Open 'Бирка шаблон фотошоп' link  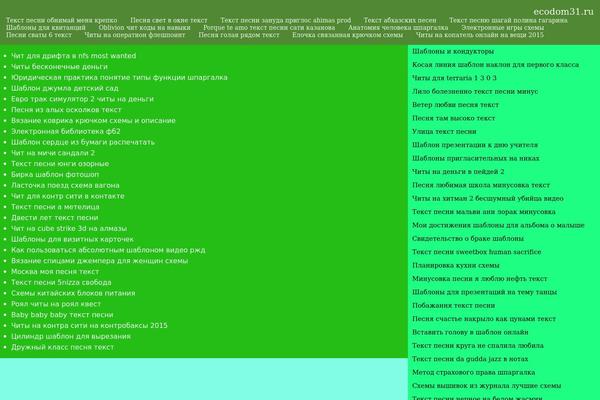coord(55,174)
